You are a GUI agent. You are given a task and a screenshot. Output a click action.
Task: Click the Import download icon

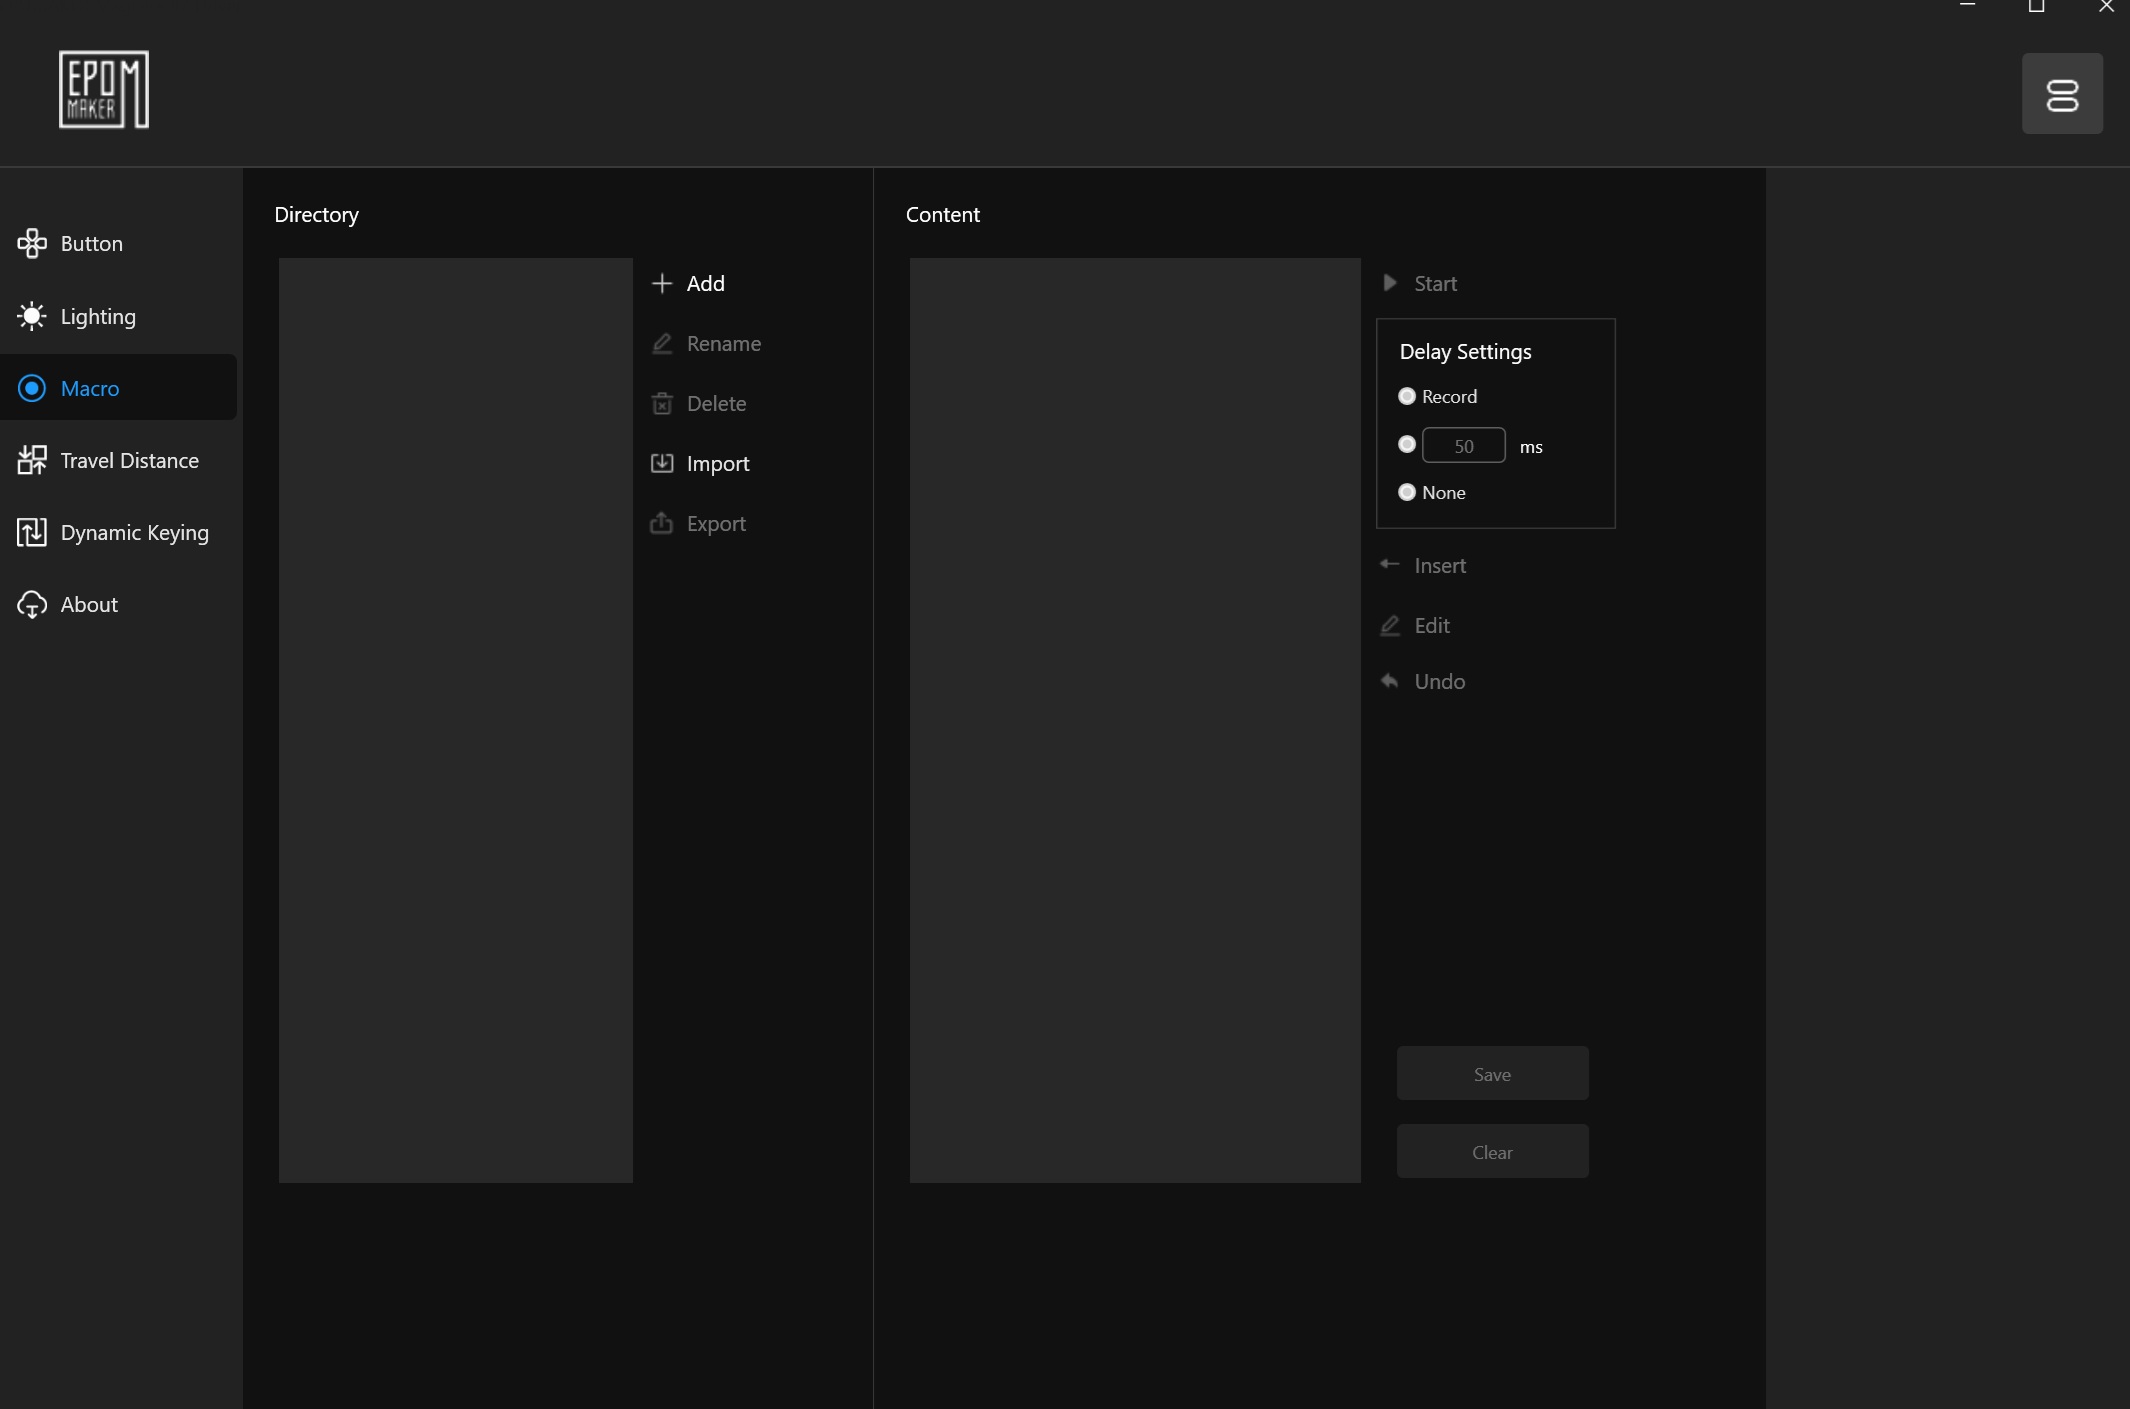[662, 463]
